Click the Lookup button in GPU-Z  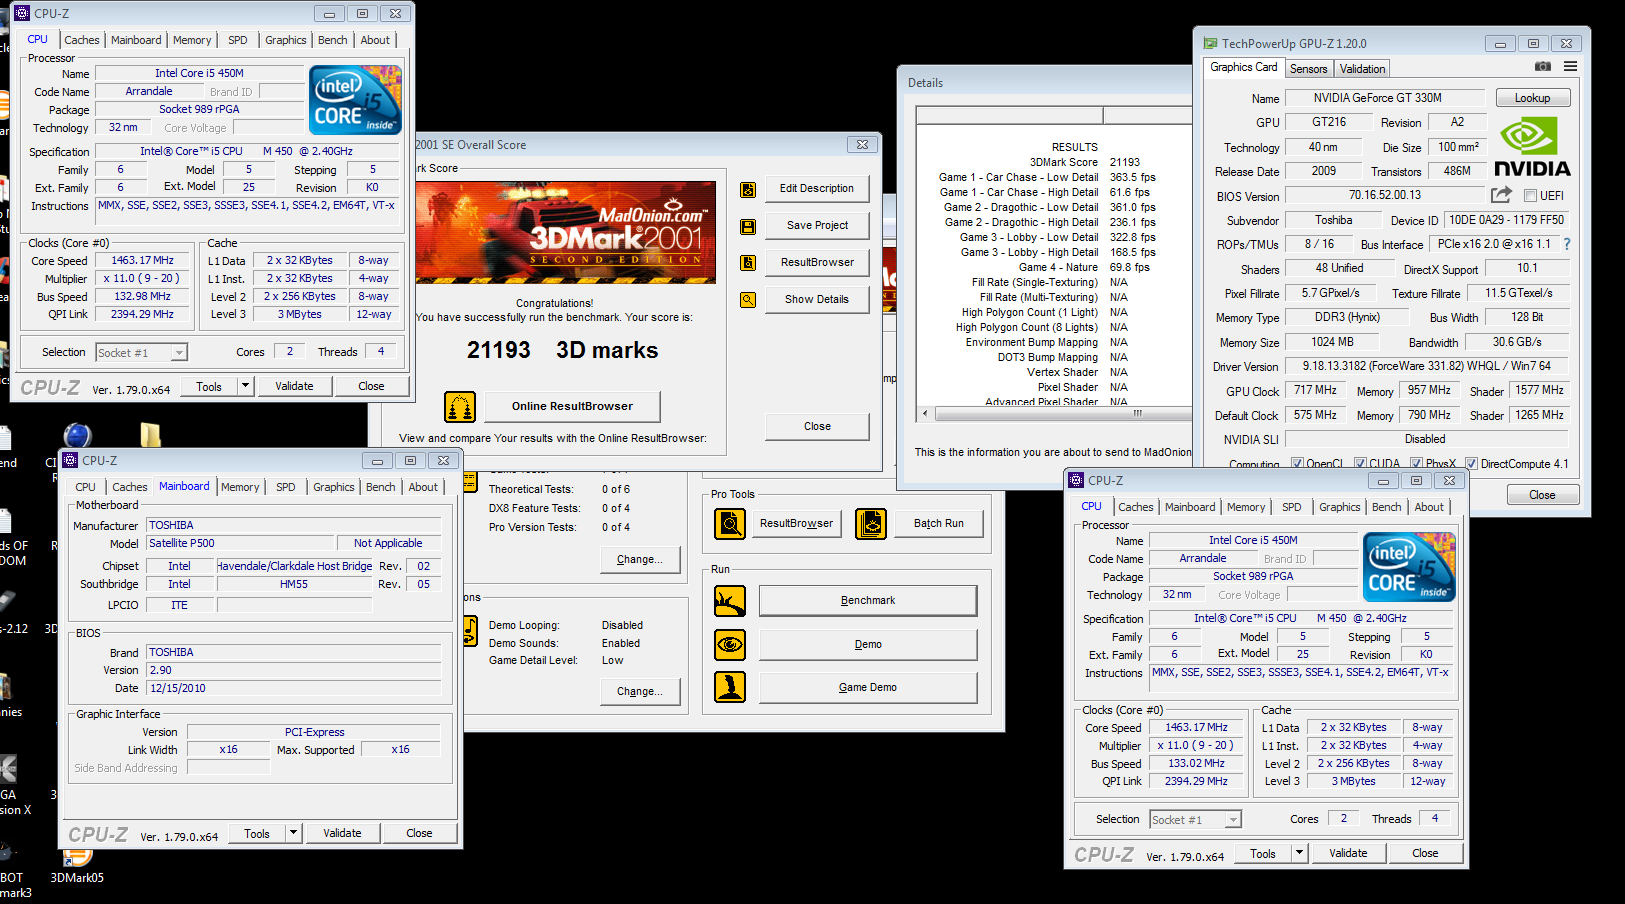[1532, 98]
